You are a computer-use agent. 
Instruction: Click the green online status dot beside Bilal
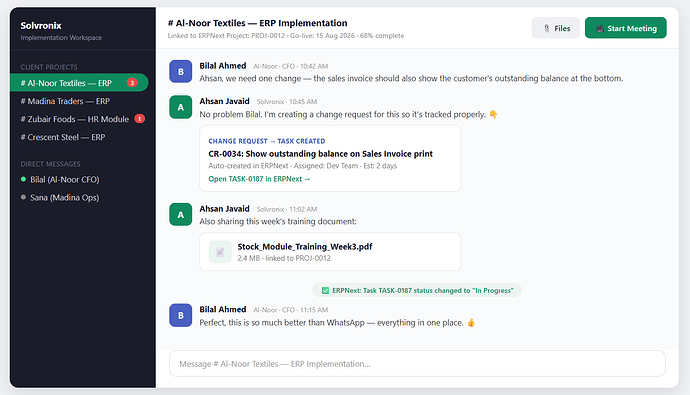pos(23,179)
